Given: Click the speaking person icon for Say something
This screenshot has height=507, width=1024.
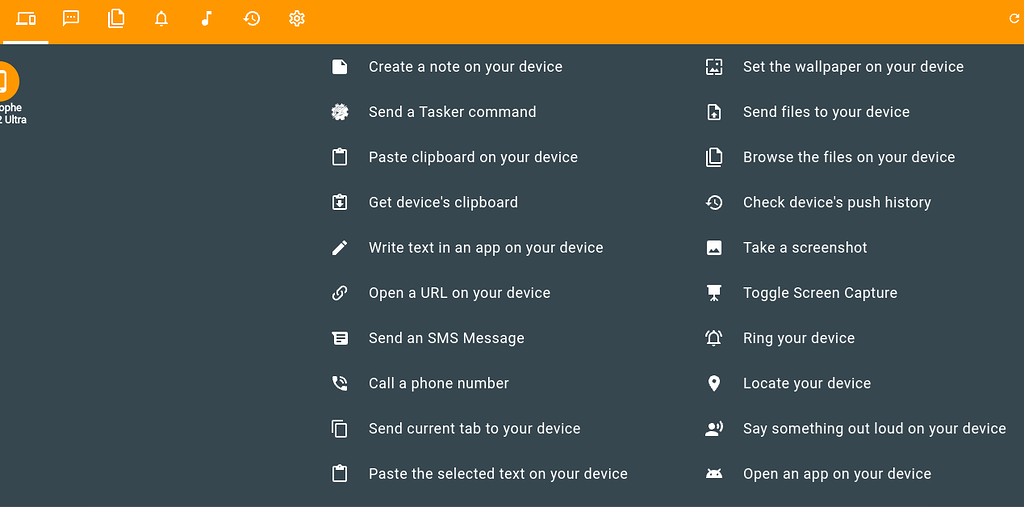Looking at the screenshot, I should [x=714, y=429].
